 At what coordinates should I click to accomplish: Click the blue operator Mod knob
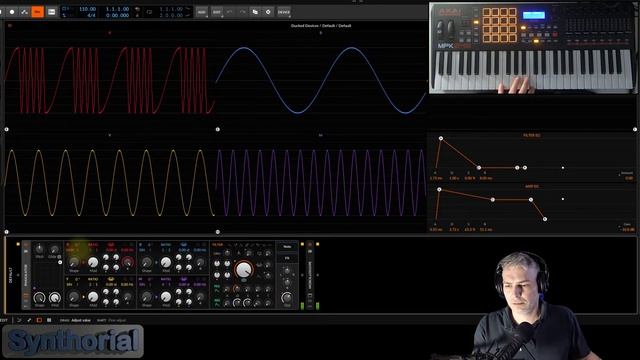pos(166,262)
